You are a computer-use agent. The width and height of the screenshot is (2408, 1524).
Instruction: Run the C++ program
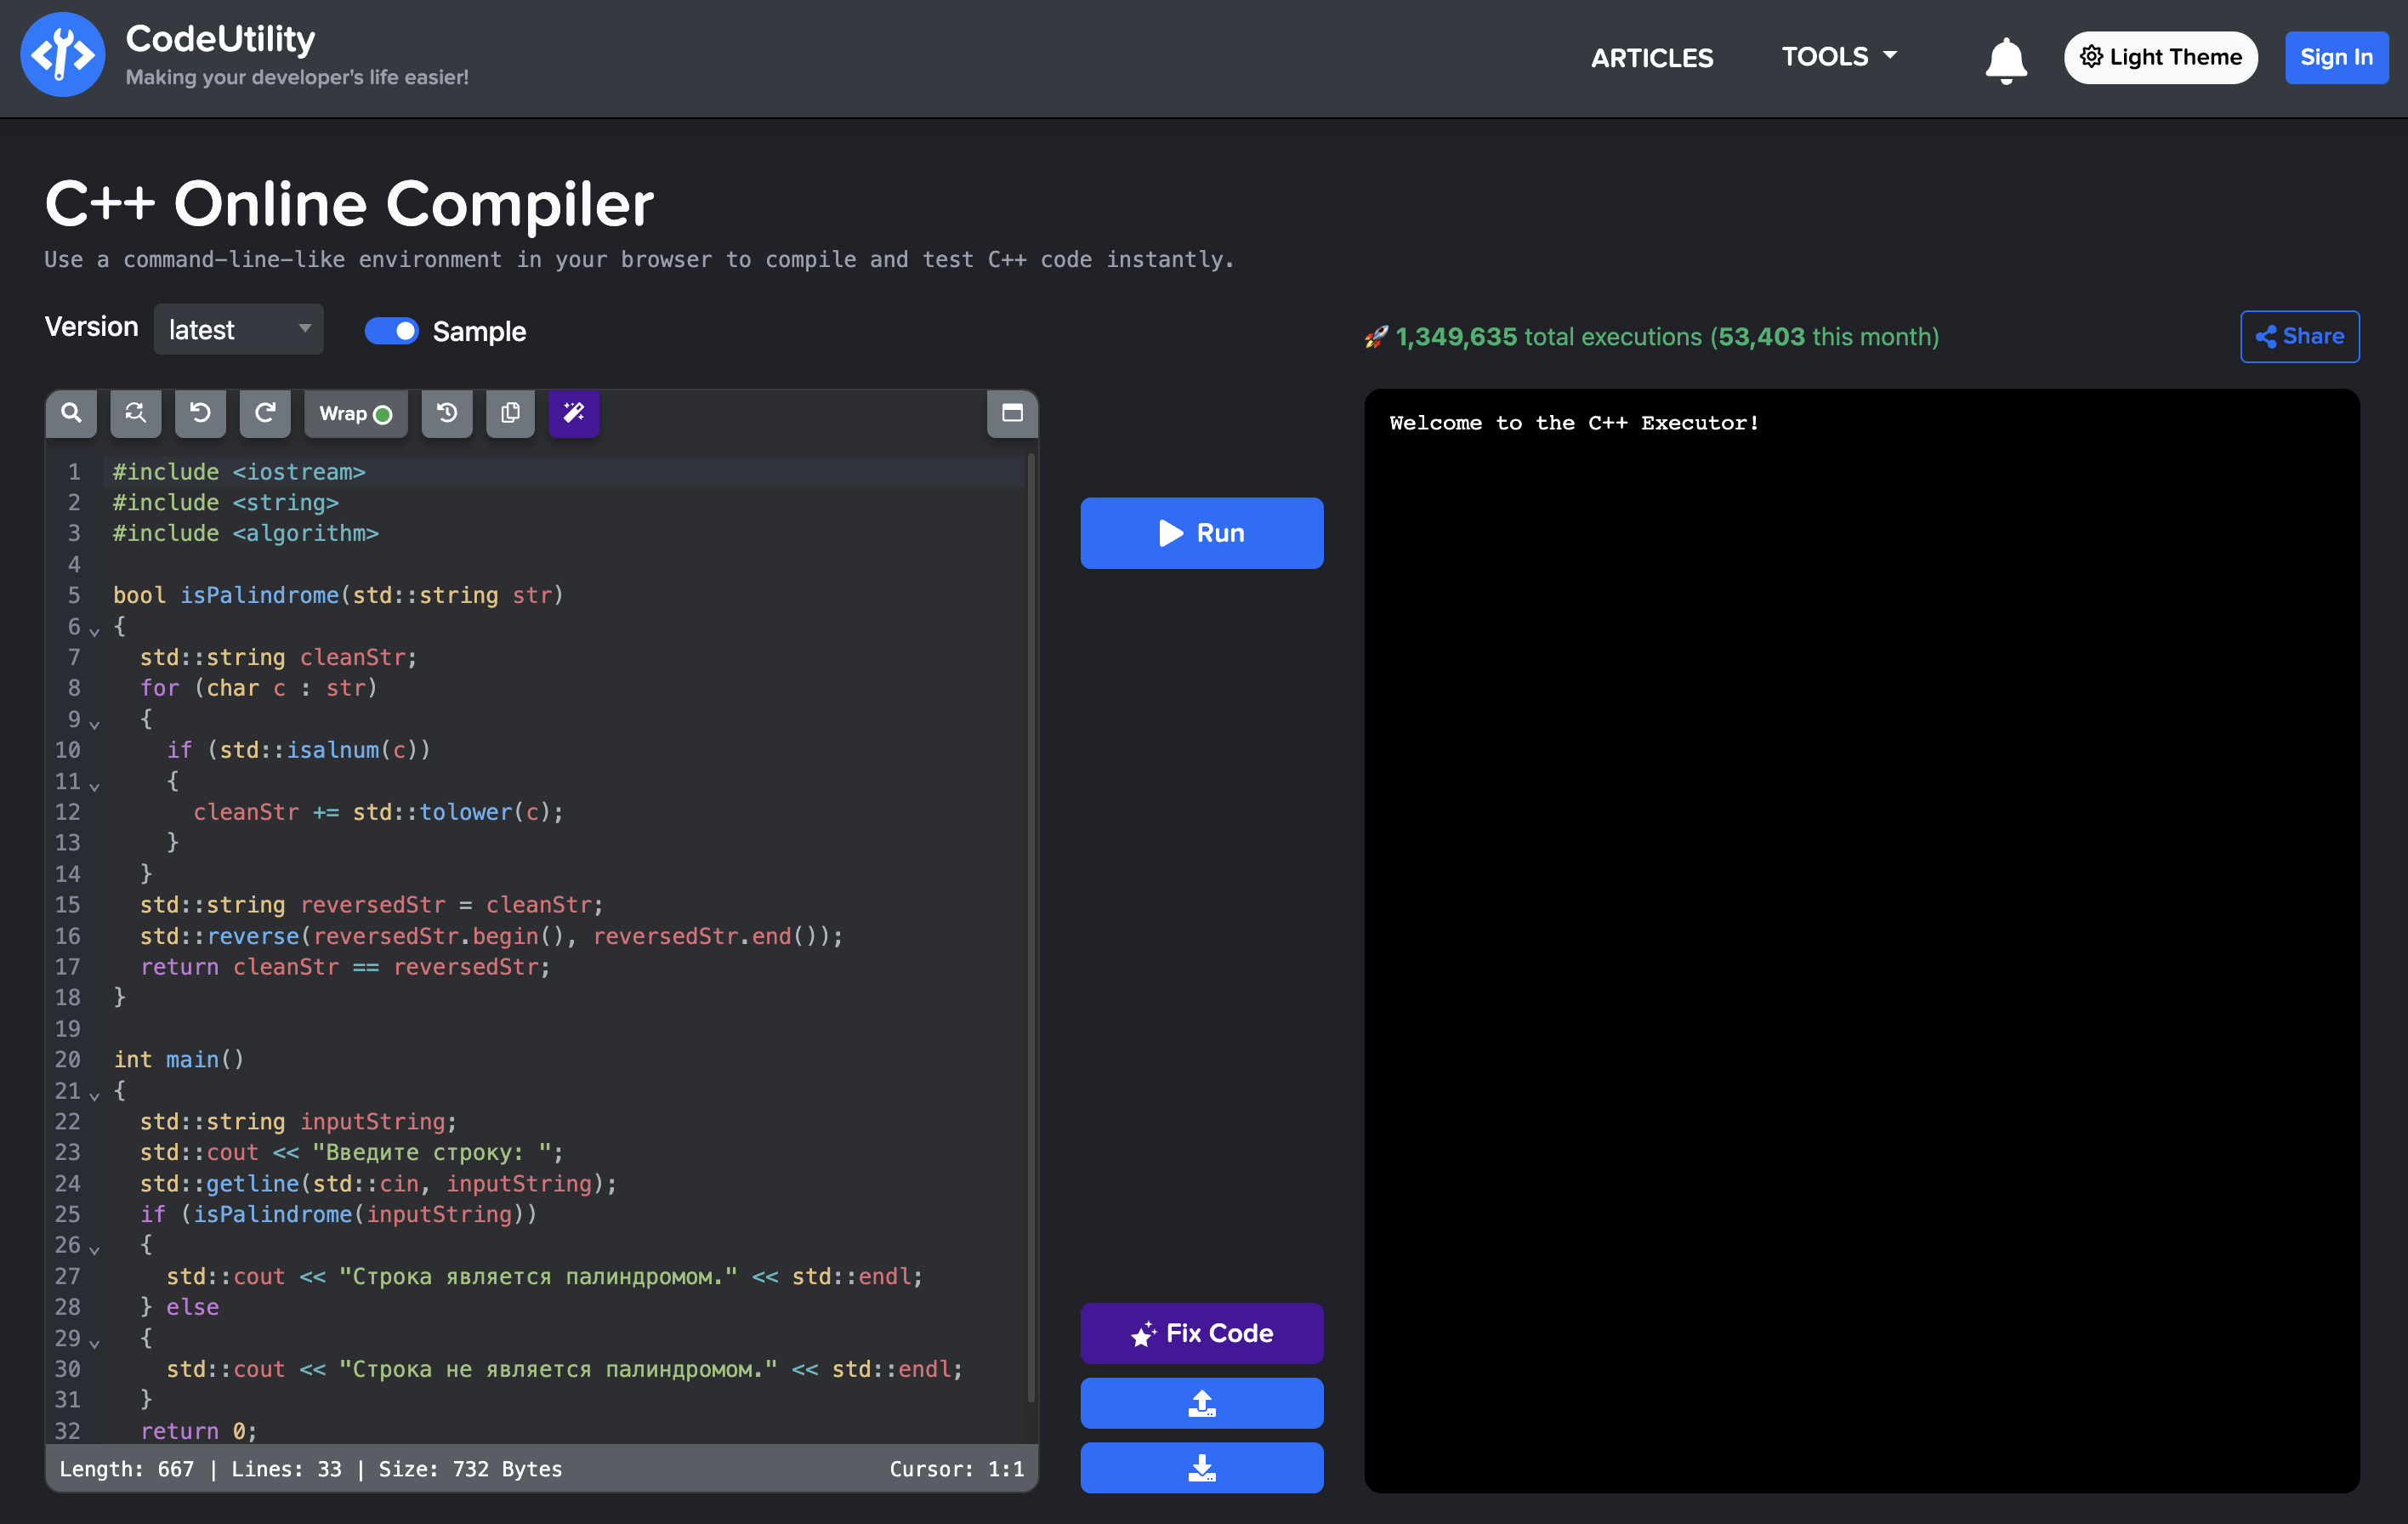coord(1201,533)
